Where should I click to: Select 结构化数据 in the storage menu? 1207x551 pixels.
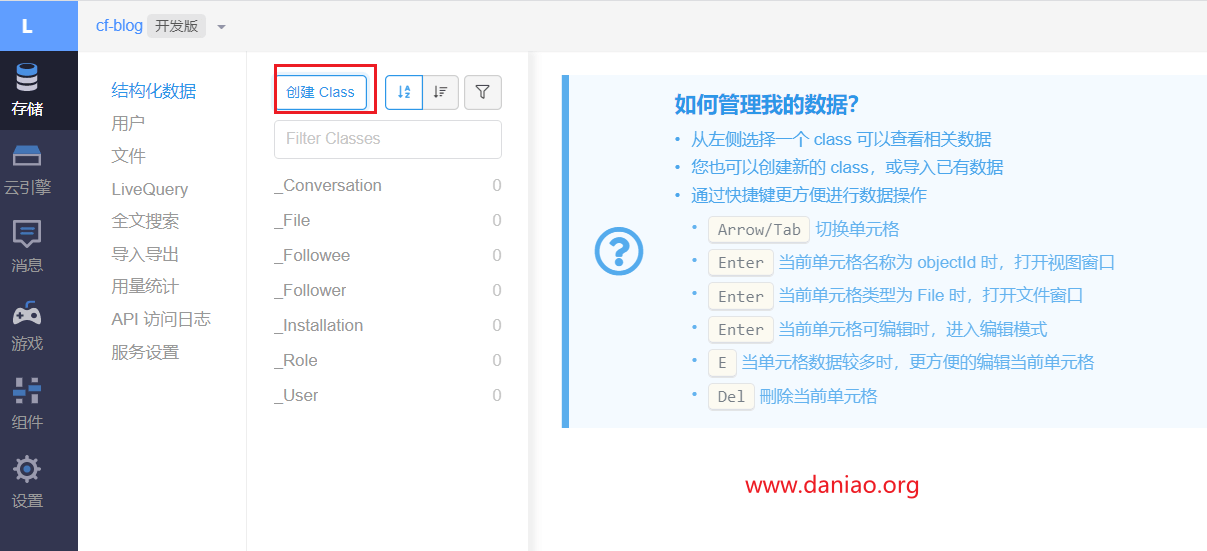click(x=154, y=91)
